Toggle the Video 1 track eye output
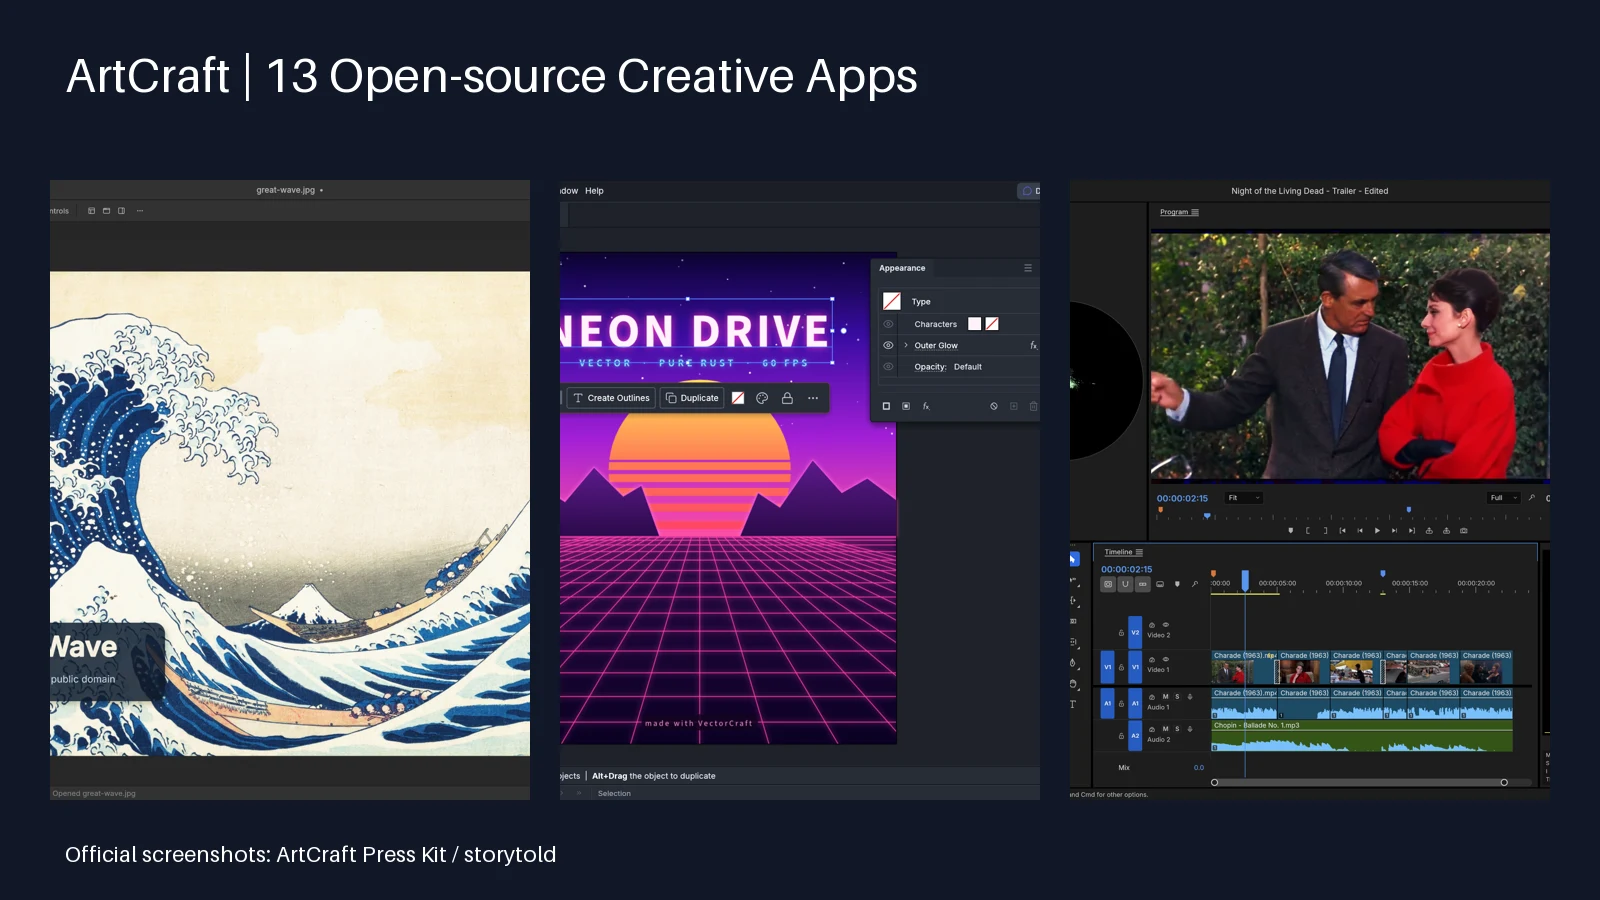1600x900 pixels. click(1165, 659)
